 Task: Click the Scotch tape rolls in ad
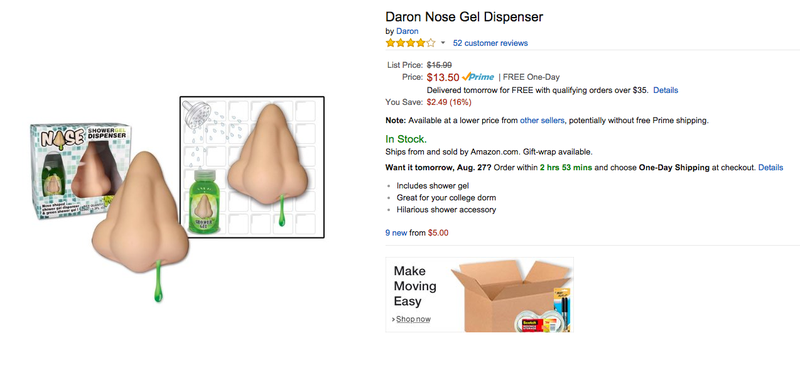pos(536,321)
